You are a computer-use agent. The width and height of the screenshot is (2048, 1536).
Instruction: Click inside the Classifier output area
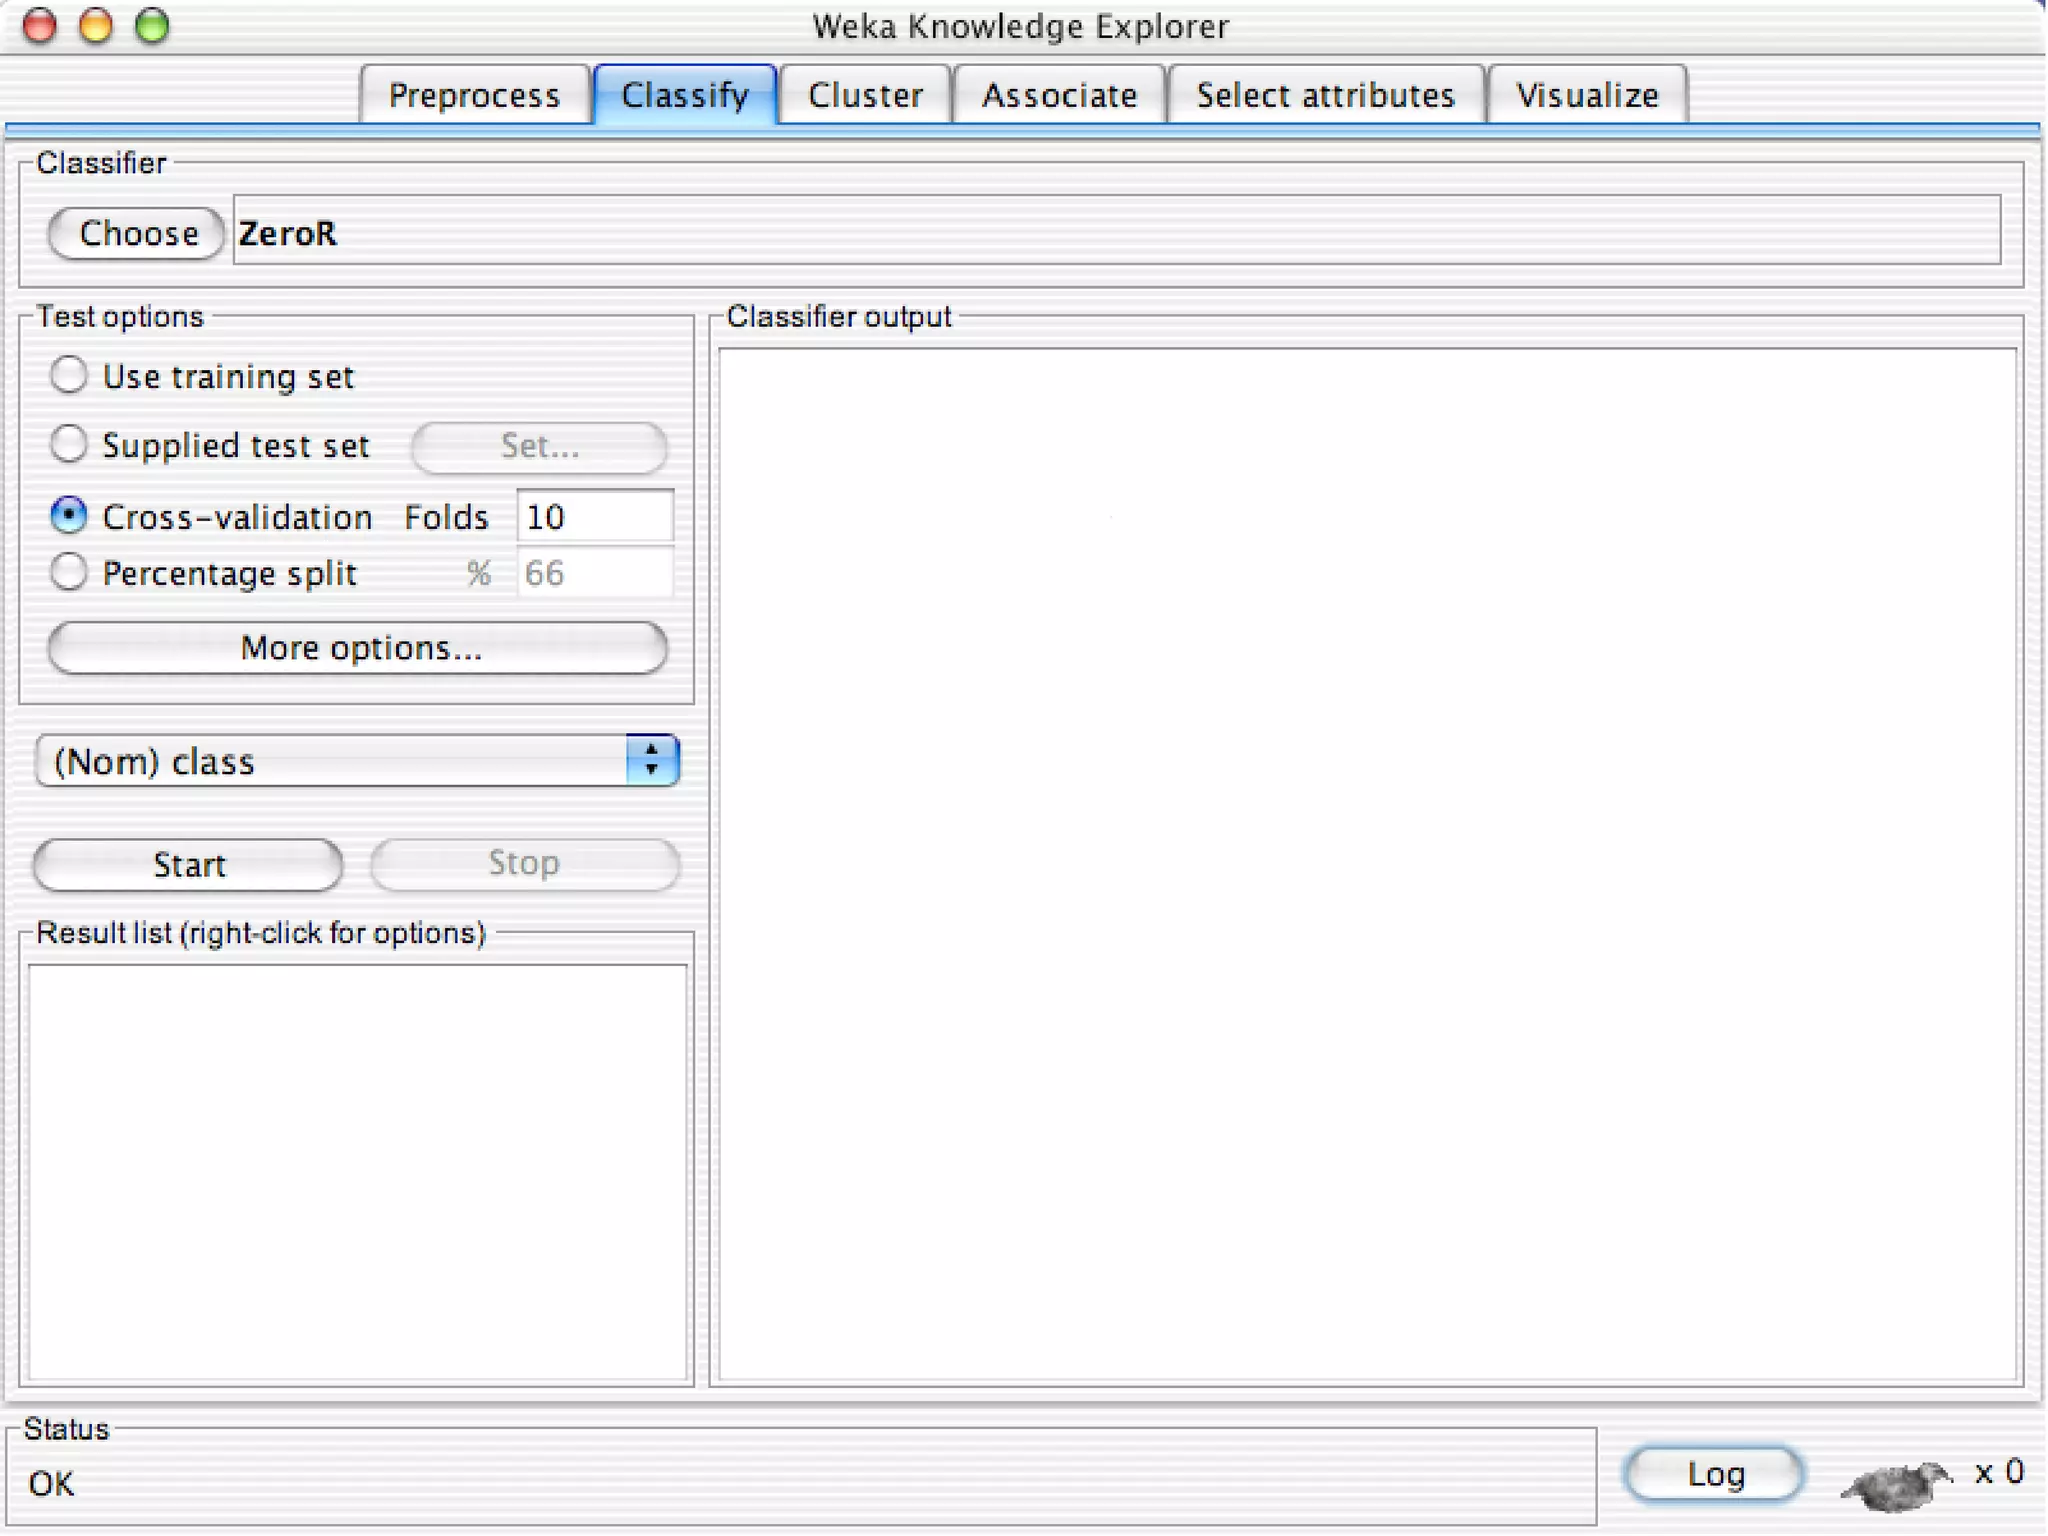[1366, 864]
